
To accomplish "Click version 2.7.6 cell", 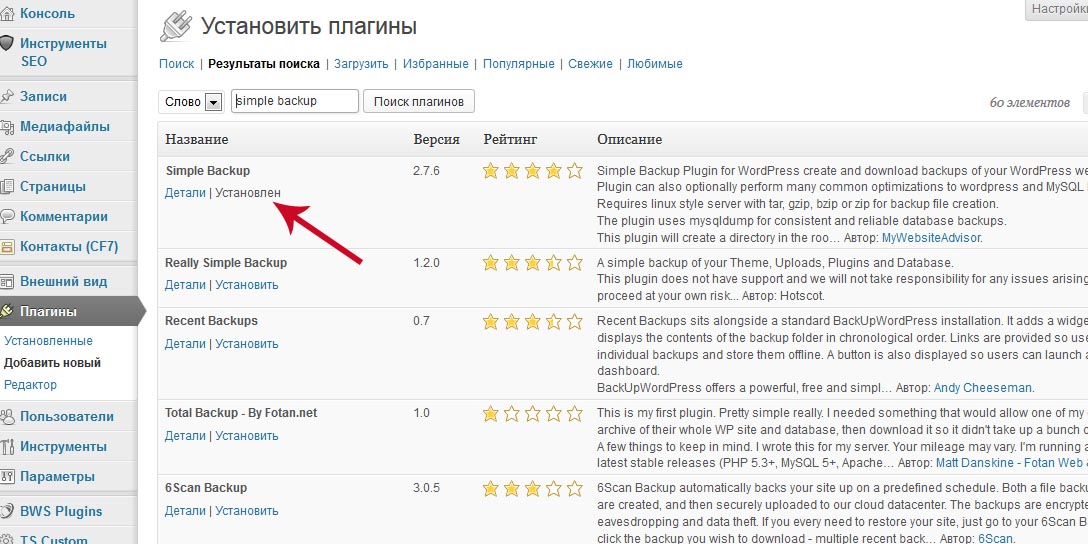I will click(427, 171).
